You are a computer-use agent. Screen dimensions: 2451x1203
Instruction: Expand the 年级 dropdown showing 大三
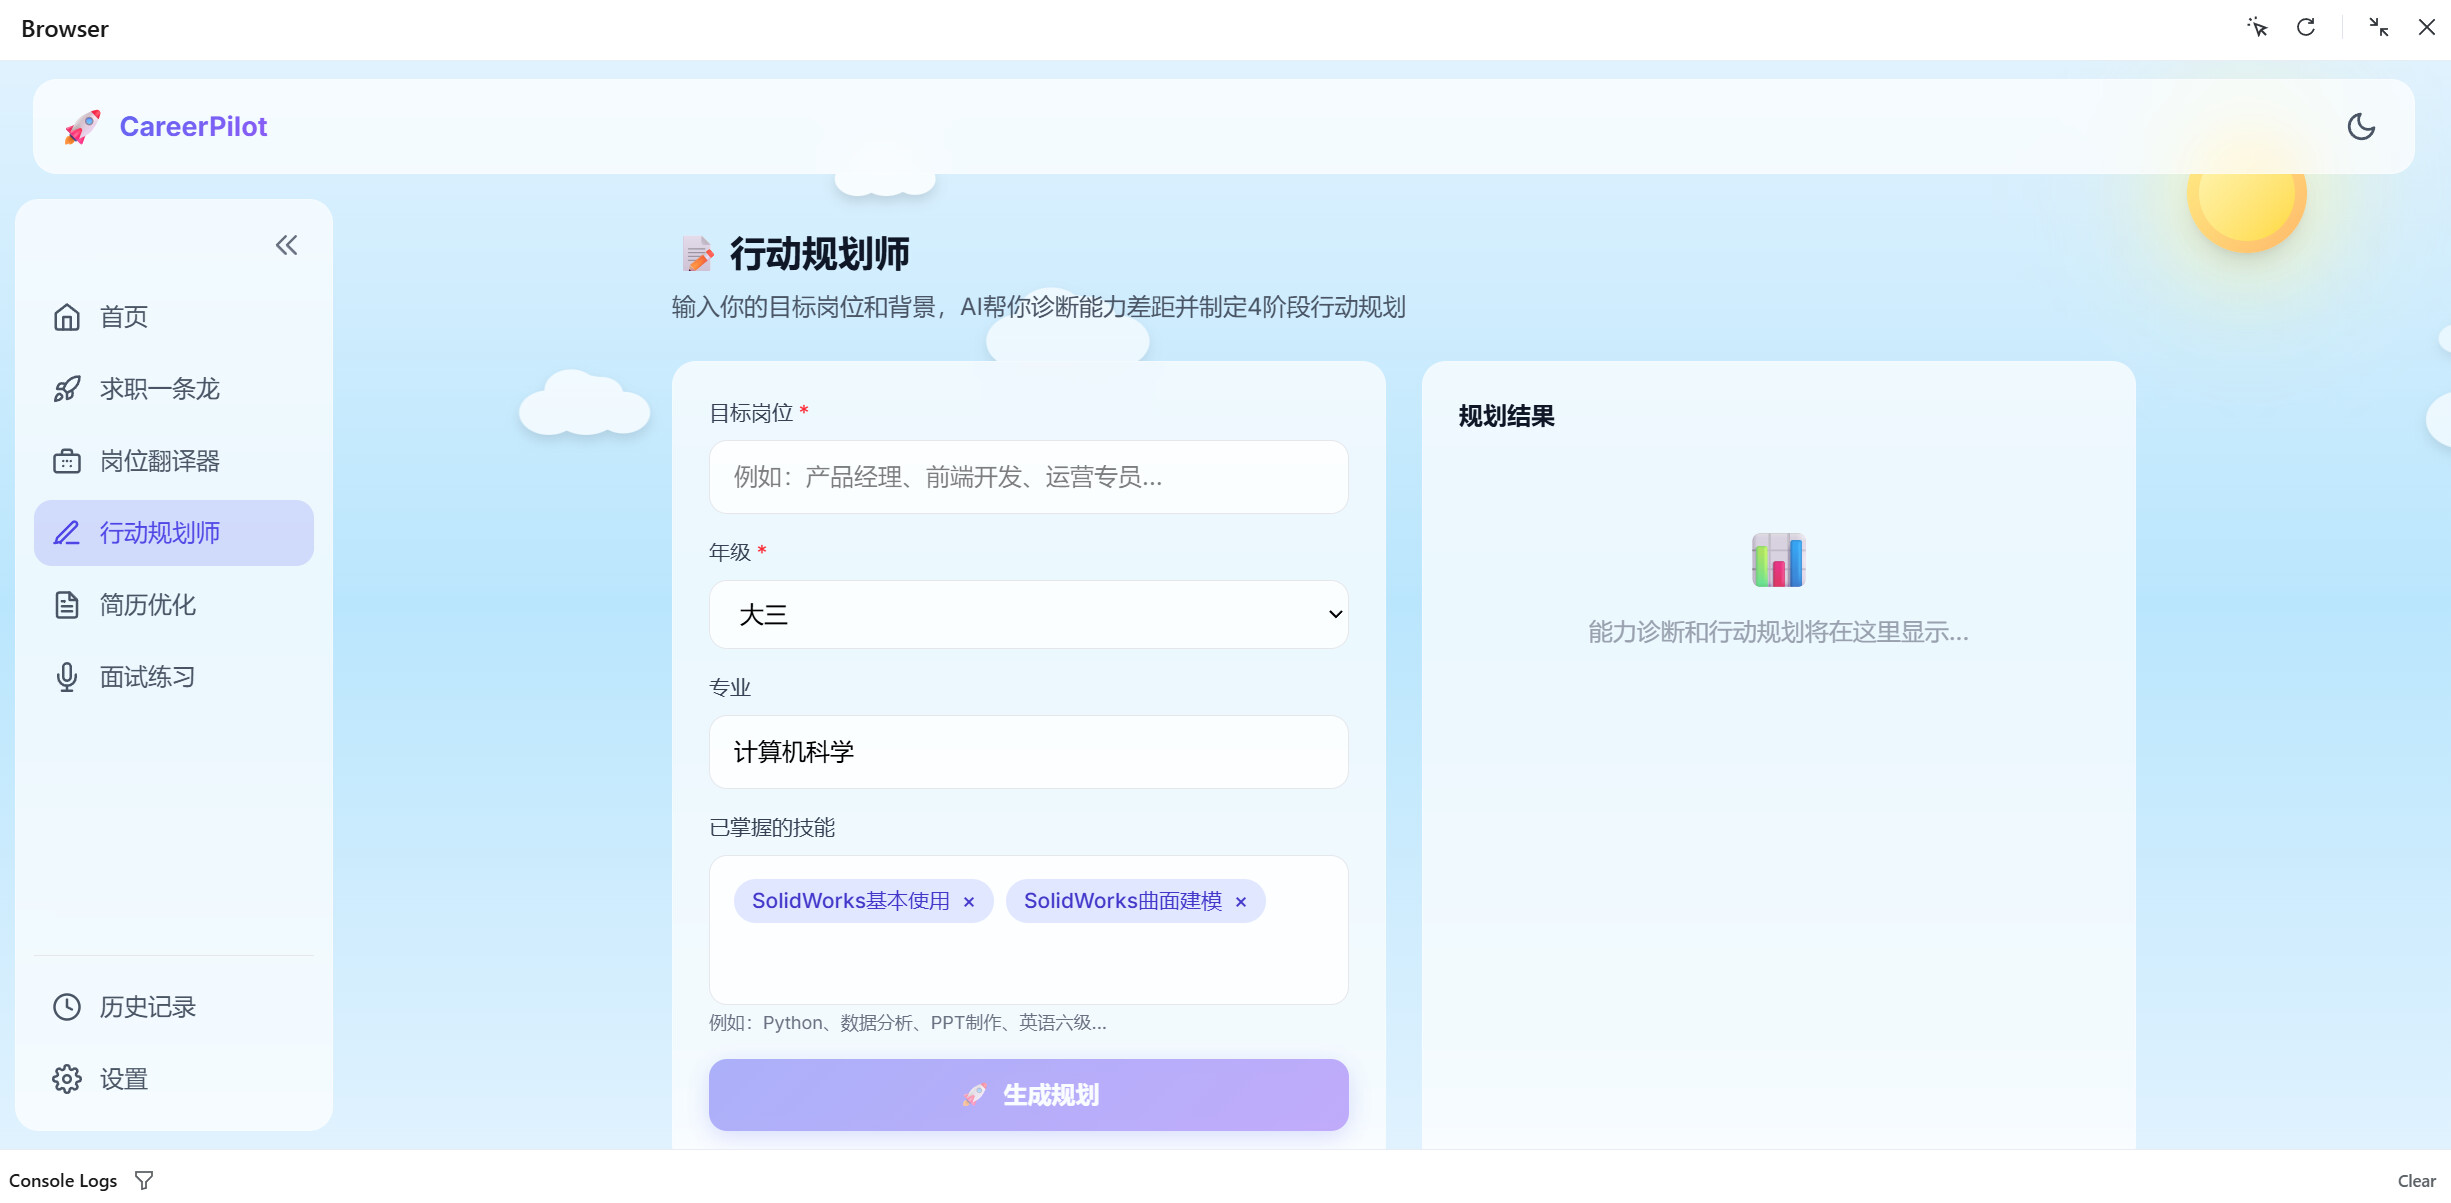point(1028,614)
